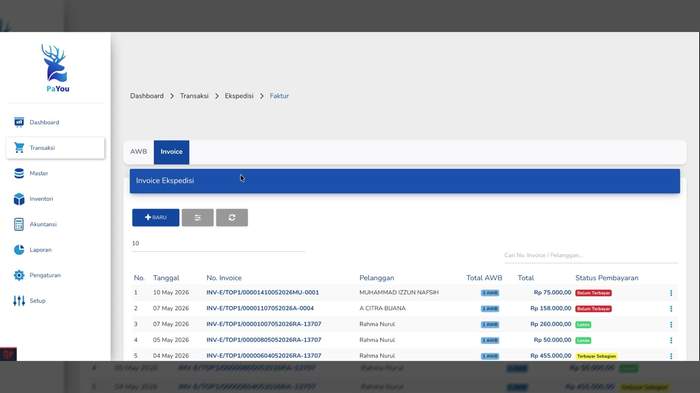
Task: Sort by Status Pembayaran column header
Action: click(607, 278)
